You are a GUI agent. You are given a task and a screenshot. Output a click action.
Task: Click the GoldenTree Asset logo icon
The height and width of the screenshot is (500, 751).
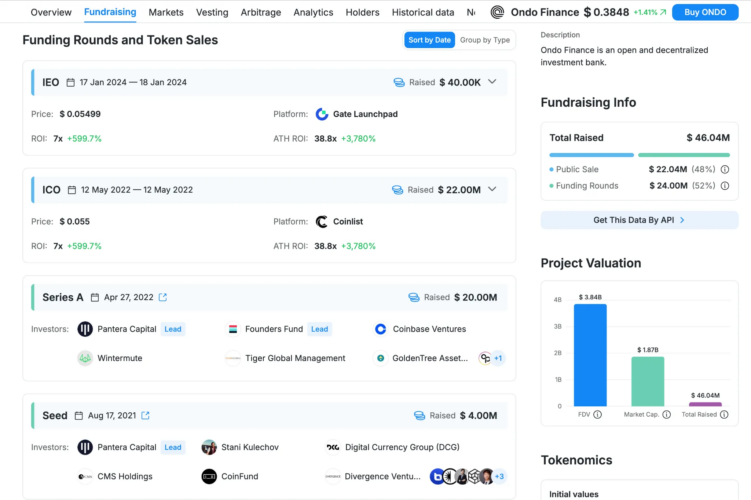click(380, 358)
